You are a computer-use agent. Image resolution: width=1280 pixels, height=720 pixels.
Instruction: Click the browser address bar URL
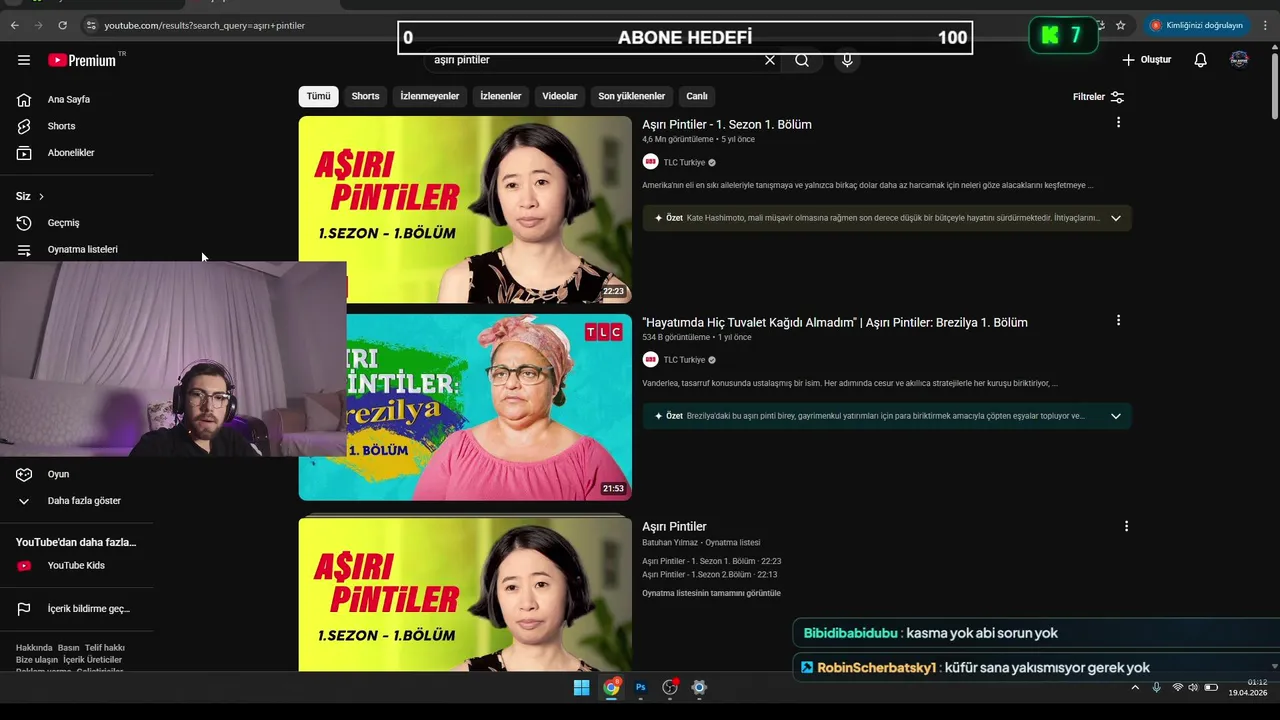(204, 25)
